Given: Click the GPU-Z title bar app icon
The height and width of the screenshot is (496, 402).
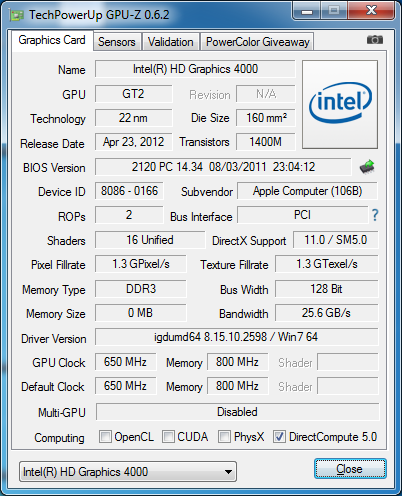Looking at the screenshot, I should pyautogui.click(x=16, y=15).
